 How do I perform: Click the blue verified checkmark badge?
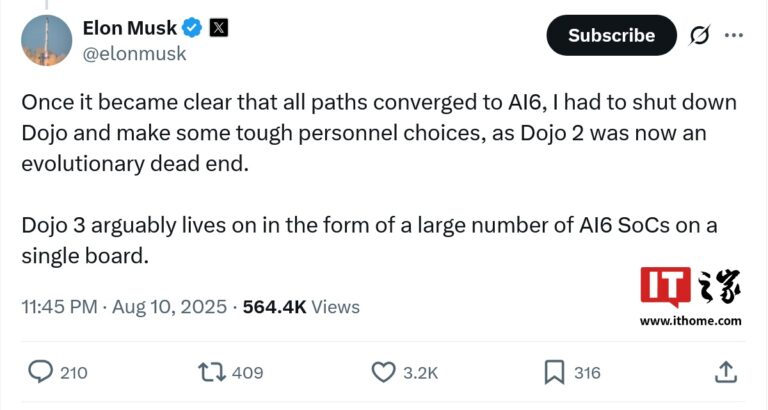click(192, 28)
